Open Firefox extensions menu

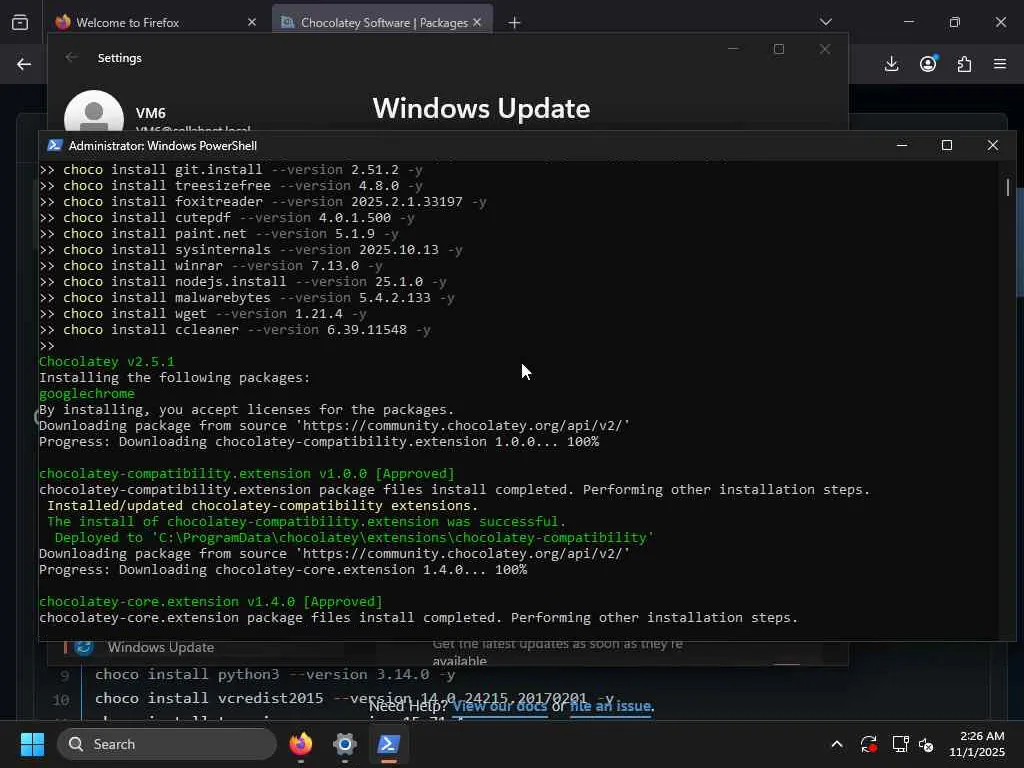964,64
